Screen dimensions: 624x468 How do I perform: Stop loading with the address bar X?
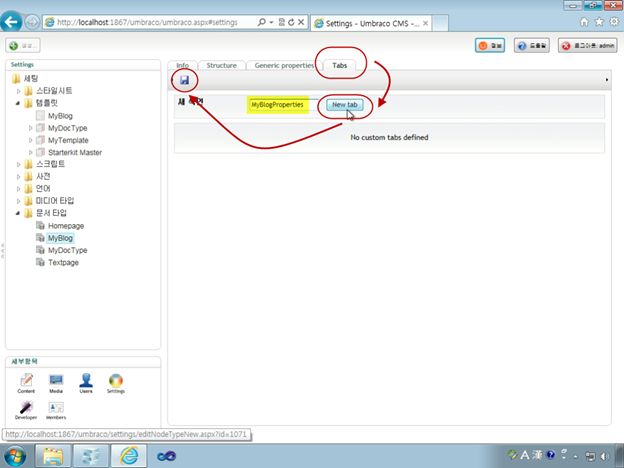click(301, 22)
